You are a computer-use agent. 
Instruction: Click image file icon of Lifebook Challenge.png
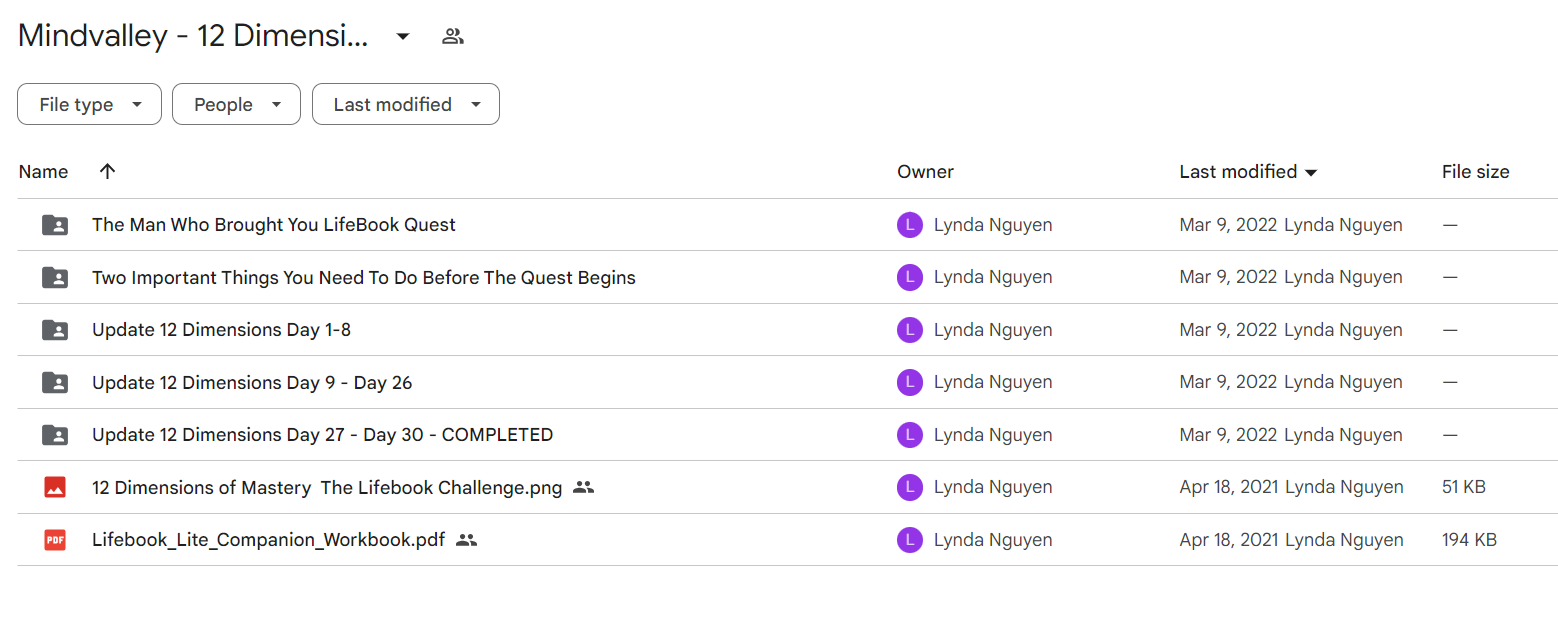click(x=55, y=487)
